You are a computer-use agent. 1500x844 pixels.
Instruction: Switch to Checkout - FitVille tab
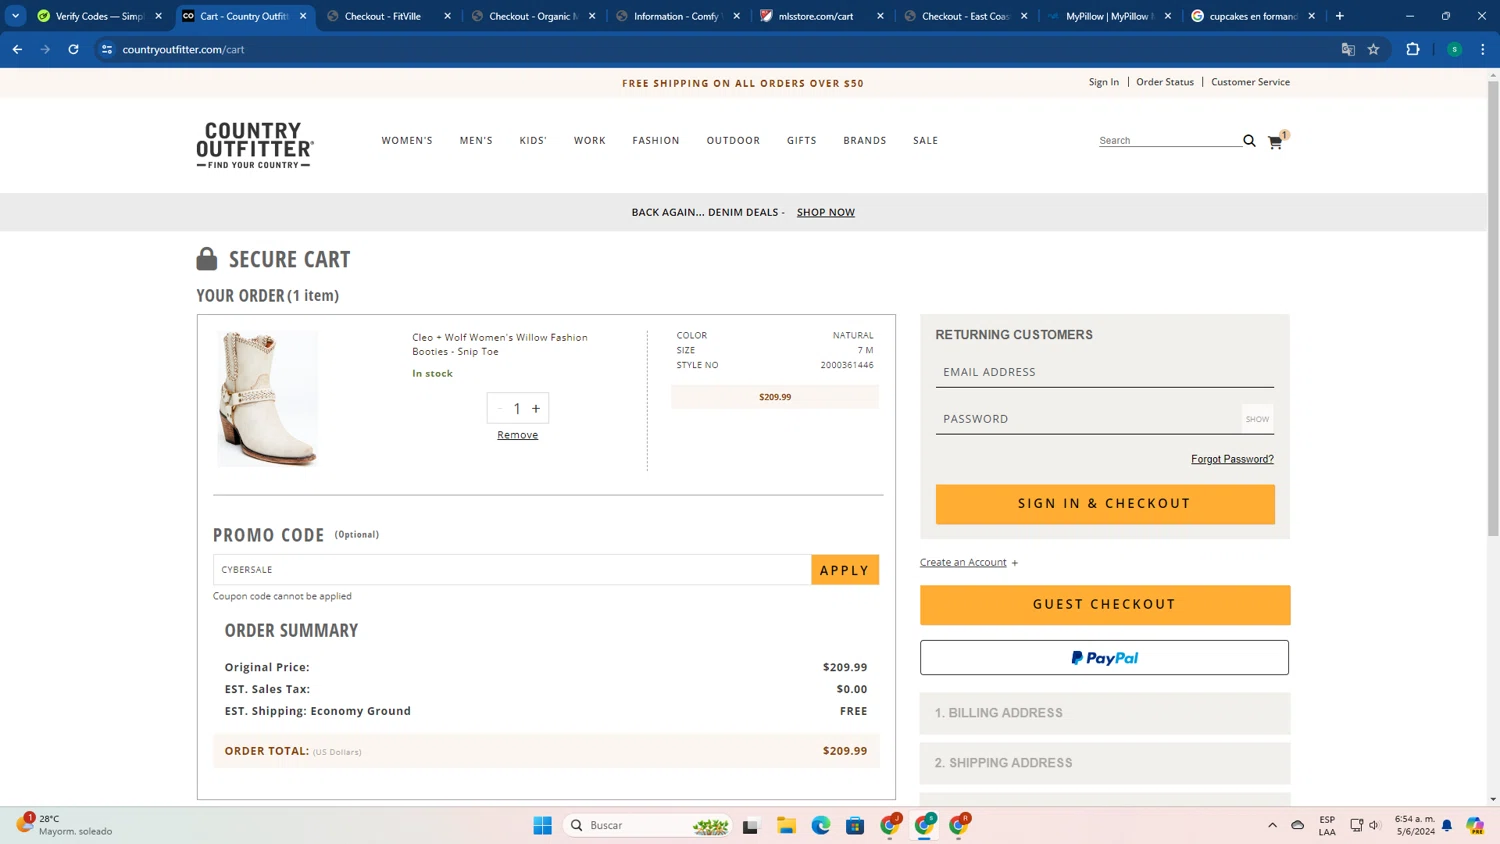[x=389, y=16]
